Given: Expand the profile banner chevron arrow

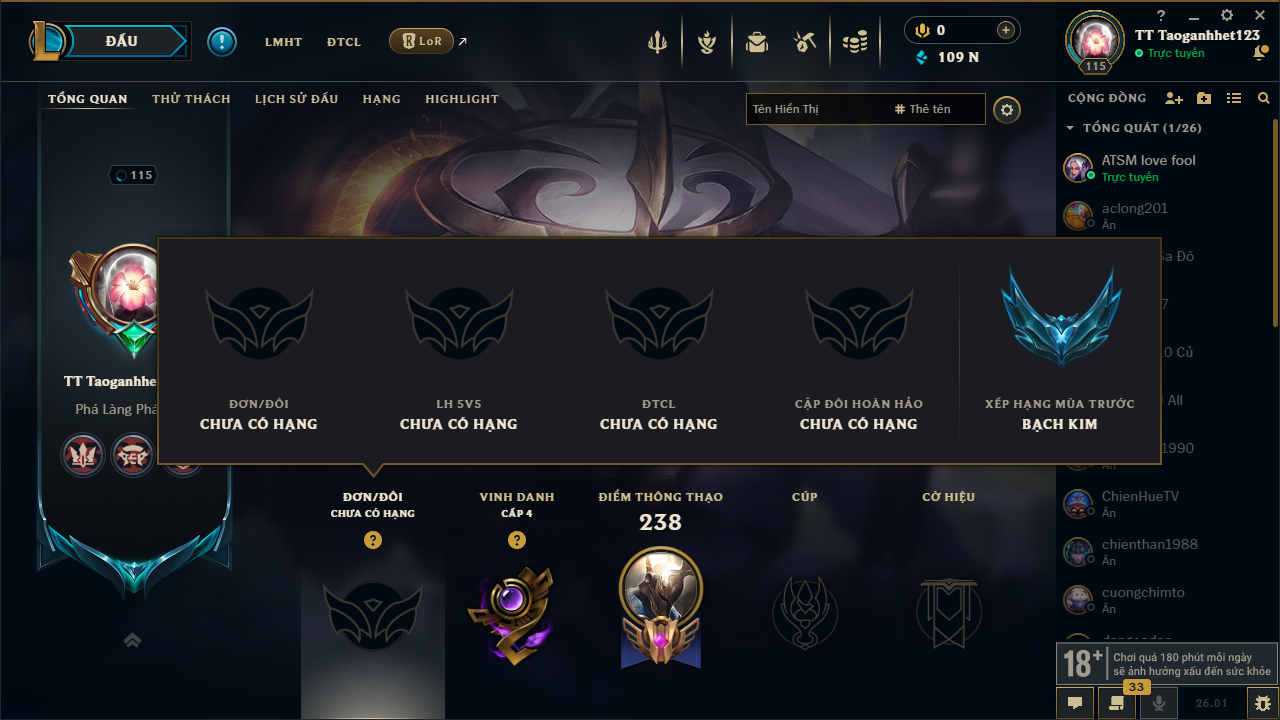Looking at the screenshot, I should 133,640.
